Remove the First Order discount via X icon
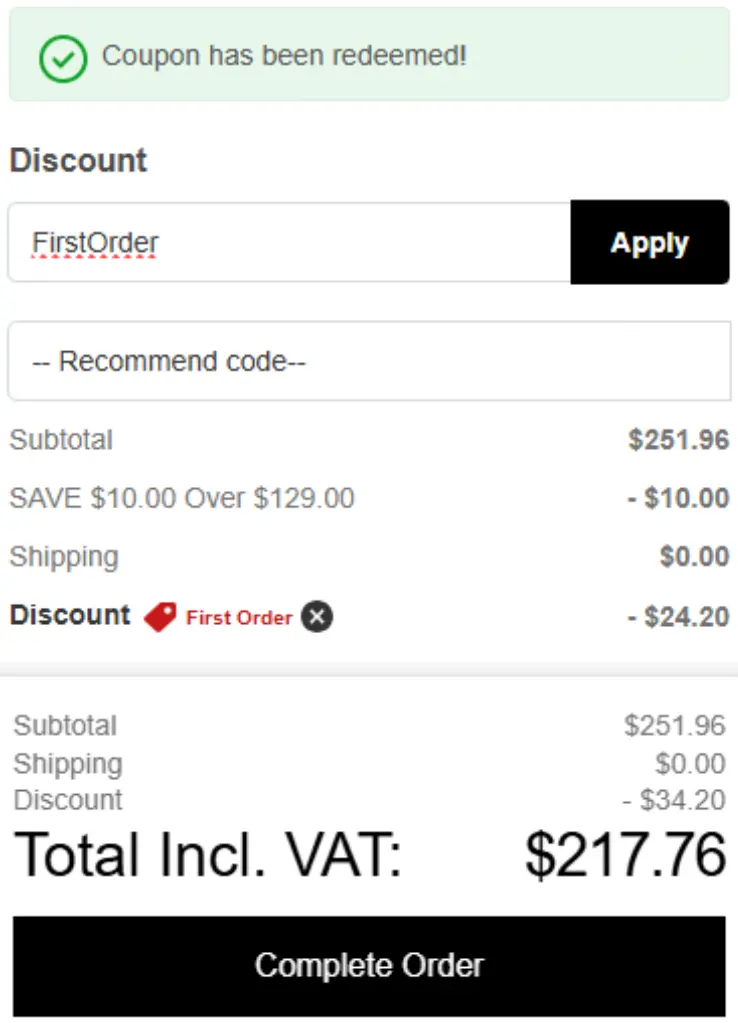738x1023 pixels. pyautogui.click(x=315, y=618)
